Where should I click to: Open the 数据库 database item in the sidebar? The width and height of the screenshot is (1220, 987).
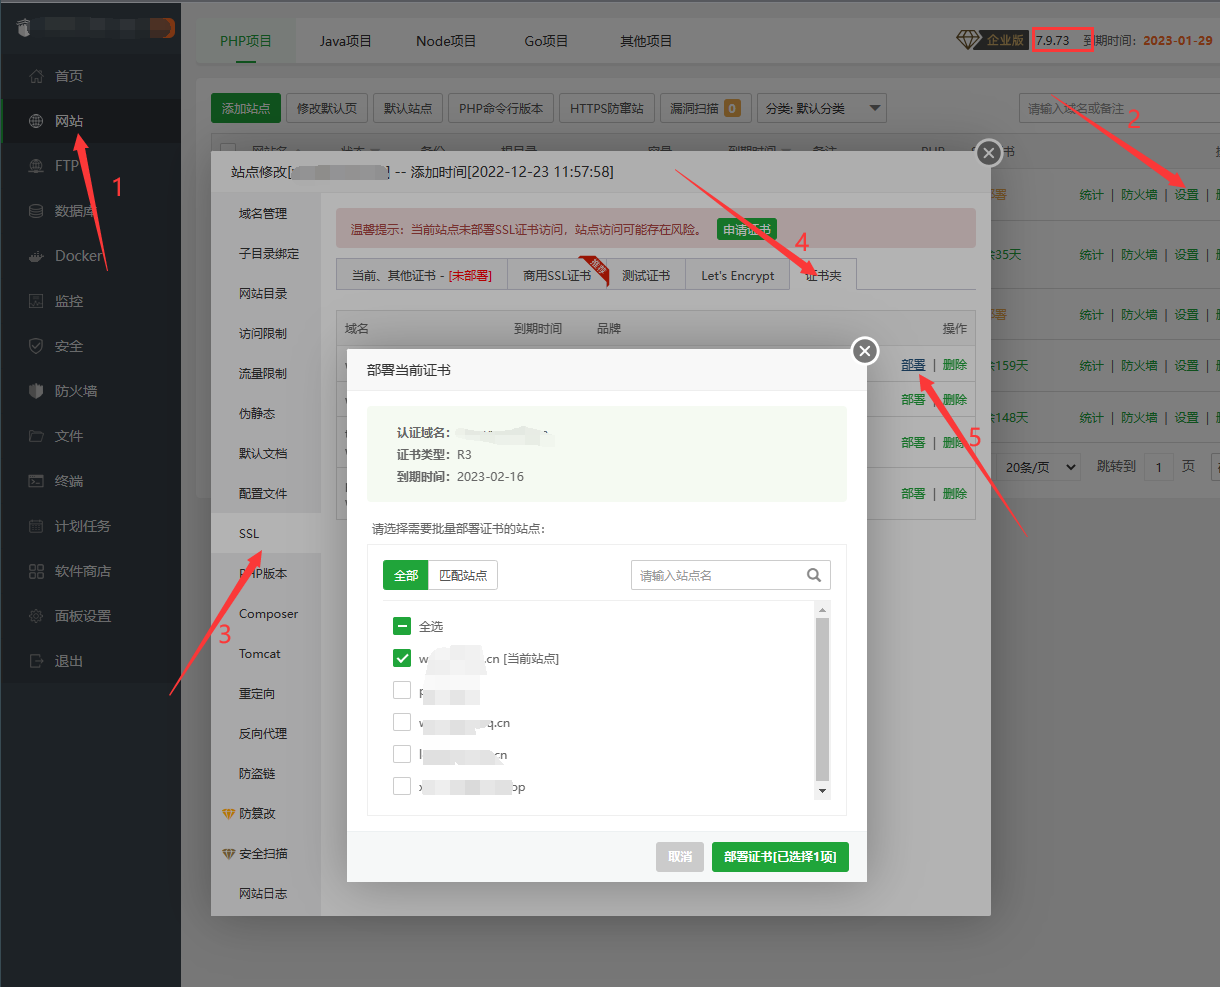pos(90,211)
